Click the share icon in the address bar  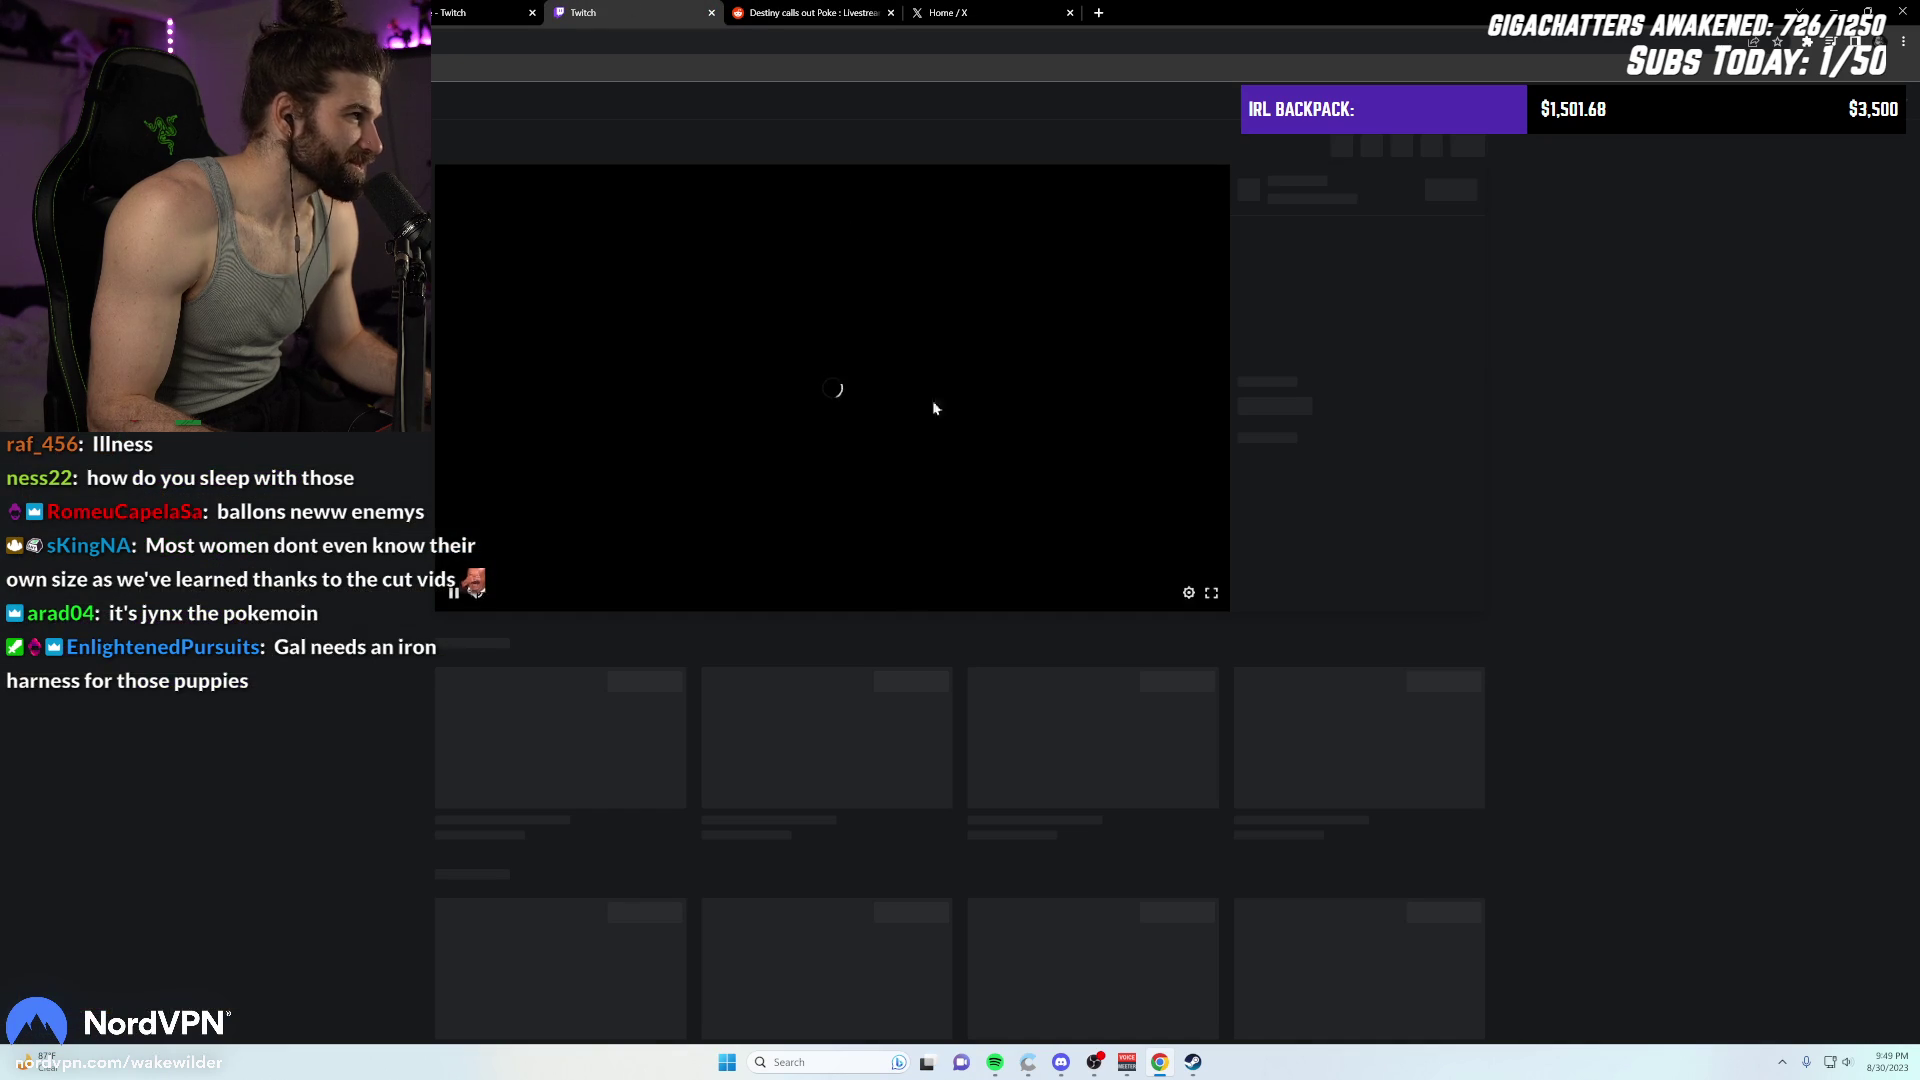[x=1754, y=42]
